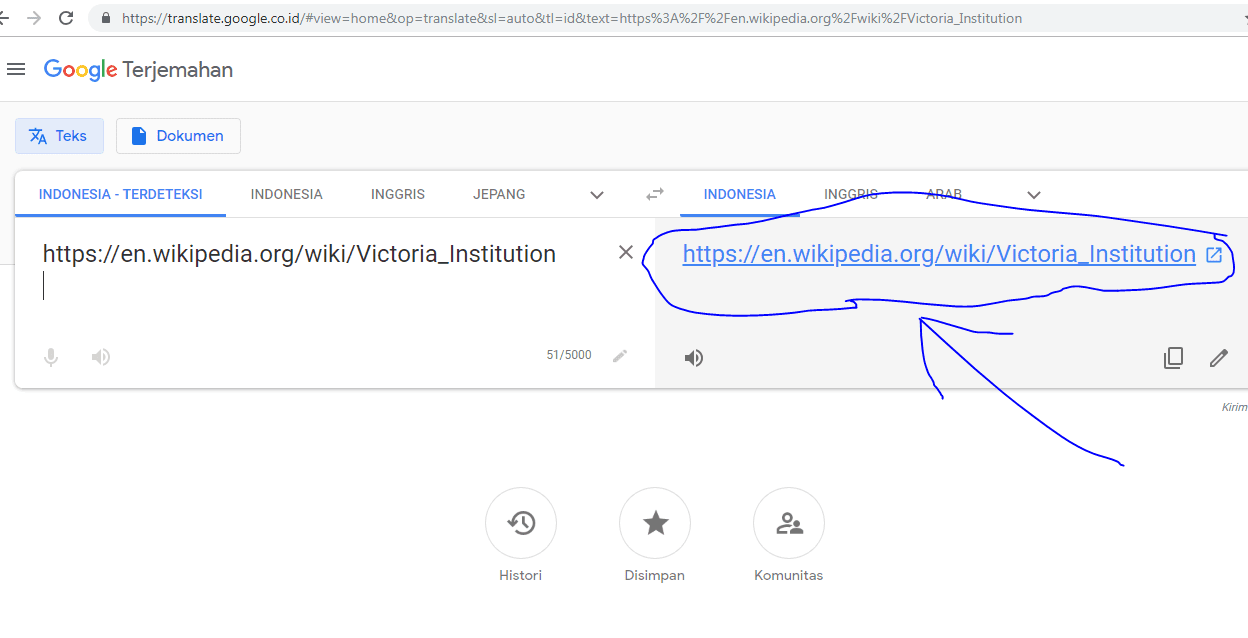1248x638 pixels.
Task: Expand the source language dropdown chevron
Action: (x=597, y=195)
